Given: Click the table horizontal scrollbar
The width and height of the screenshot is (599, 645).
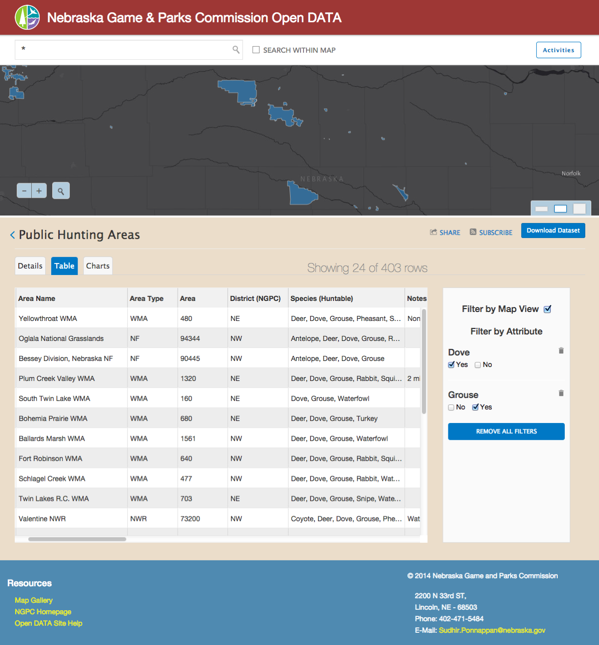Looking at the screenshot, I should tap(77, 539).
